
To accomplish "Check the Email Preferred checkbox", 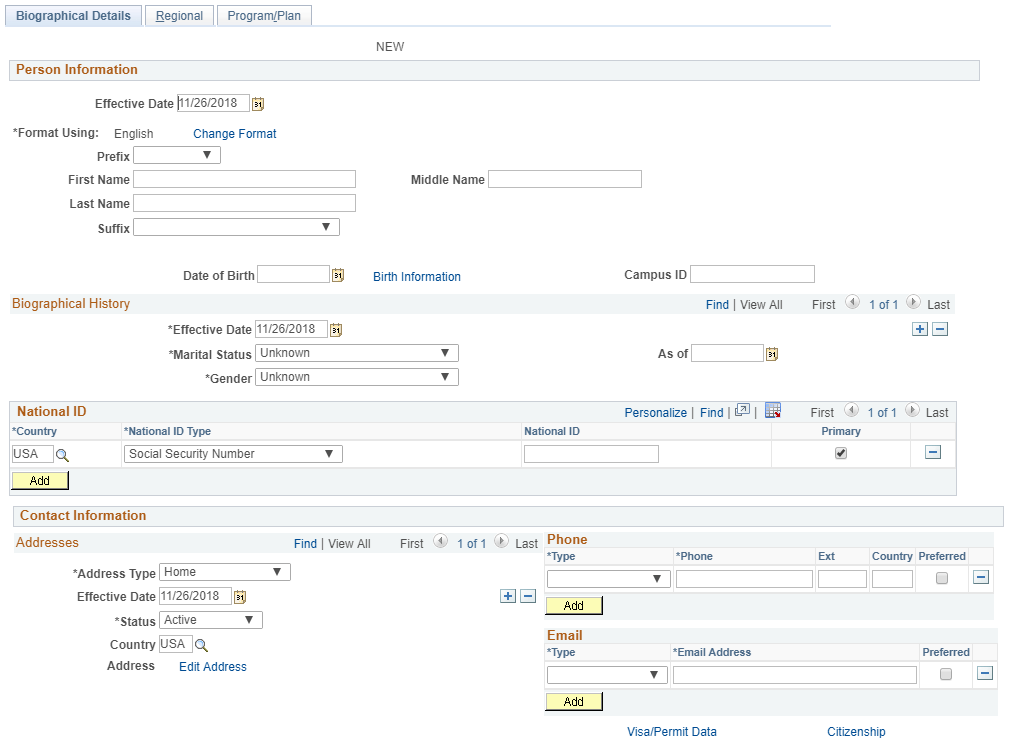I will 946,675.
